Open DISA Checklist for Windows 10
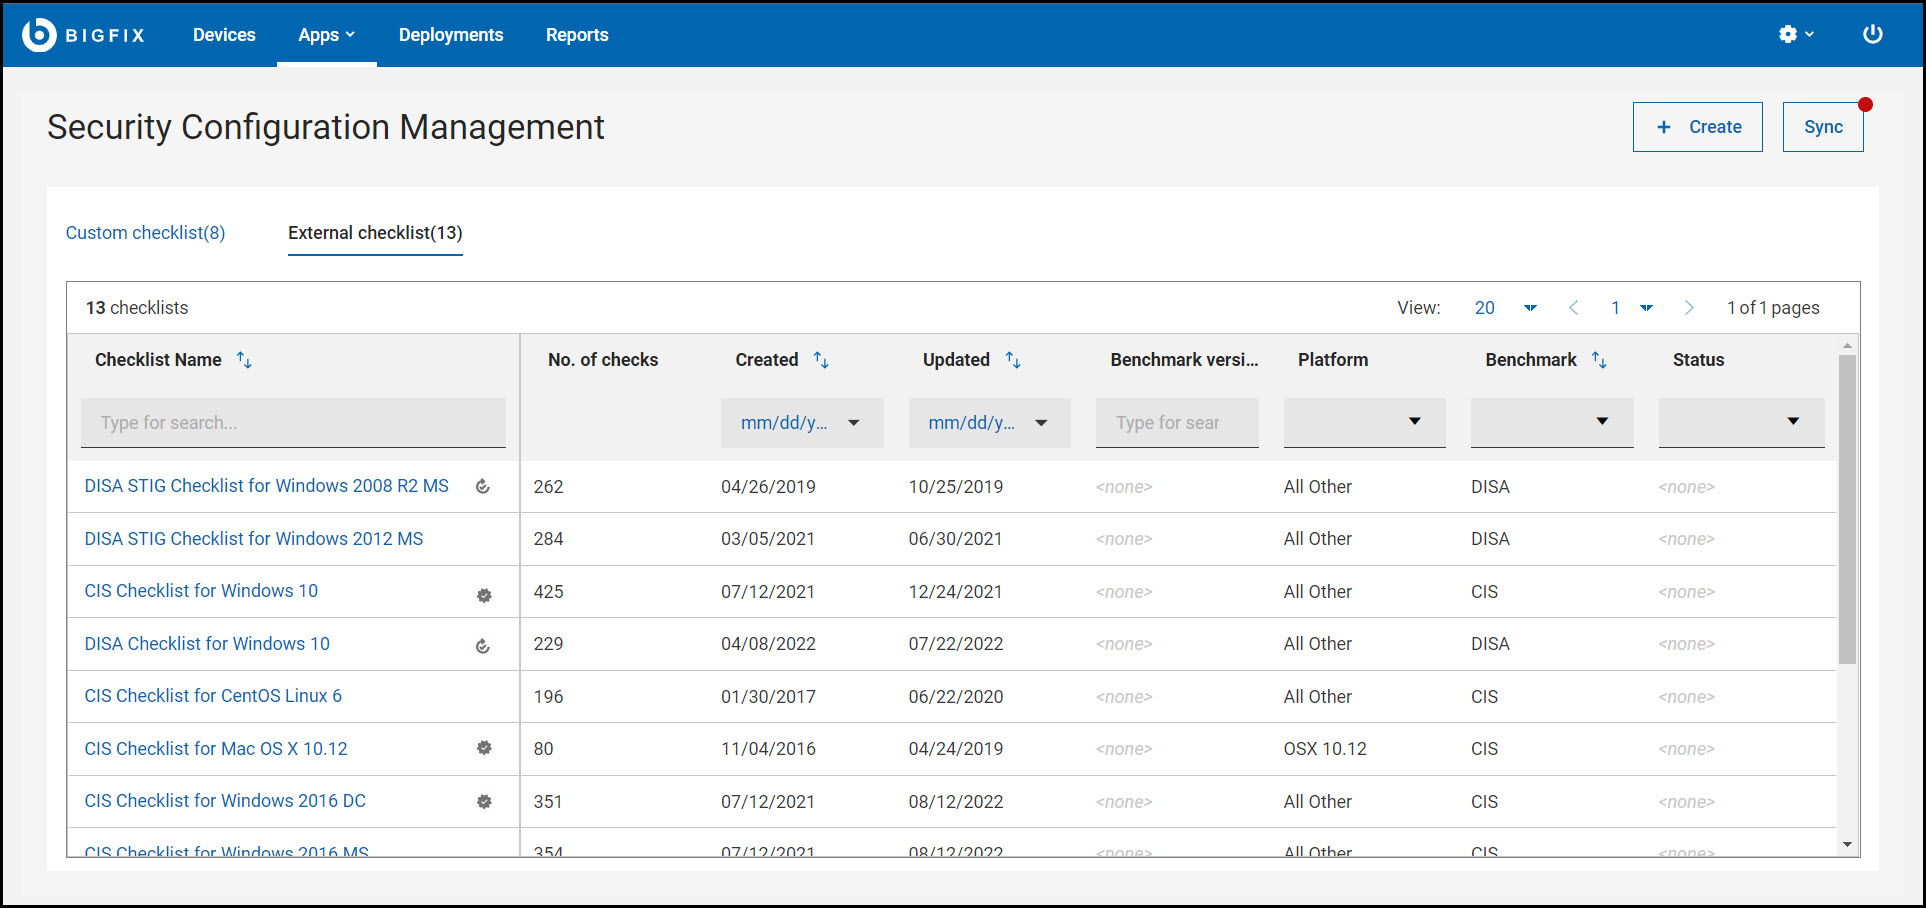The height and width of the screenshot is (908, 1926). tap(207, 644)
